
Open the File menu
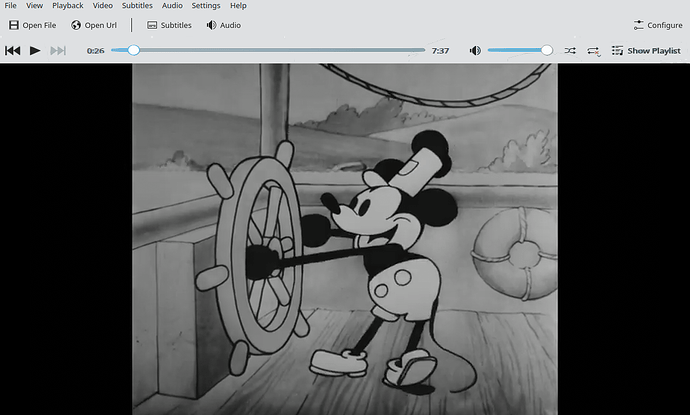[x=11, y=6]
